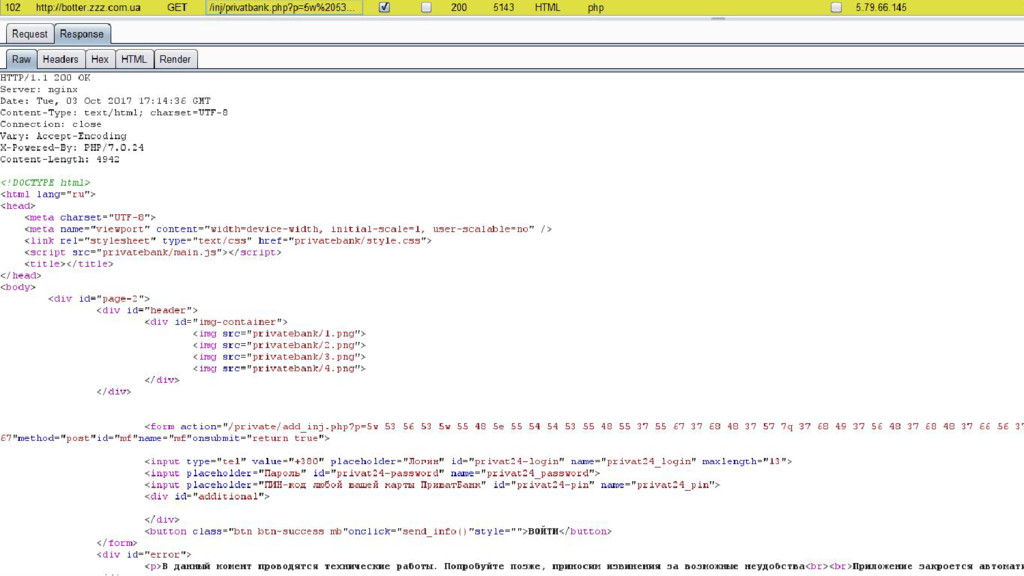Screen dimensions: 1024x576
Task: Click the meta viewport line
Action: pyautogui.click(x=288, y=229)
